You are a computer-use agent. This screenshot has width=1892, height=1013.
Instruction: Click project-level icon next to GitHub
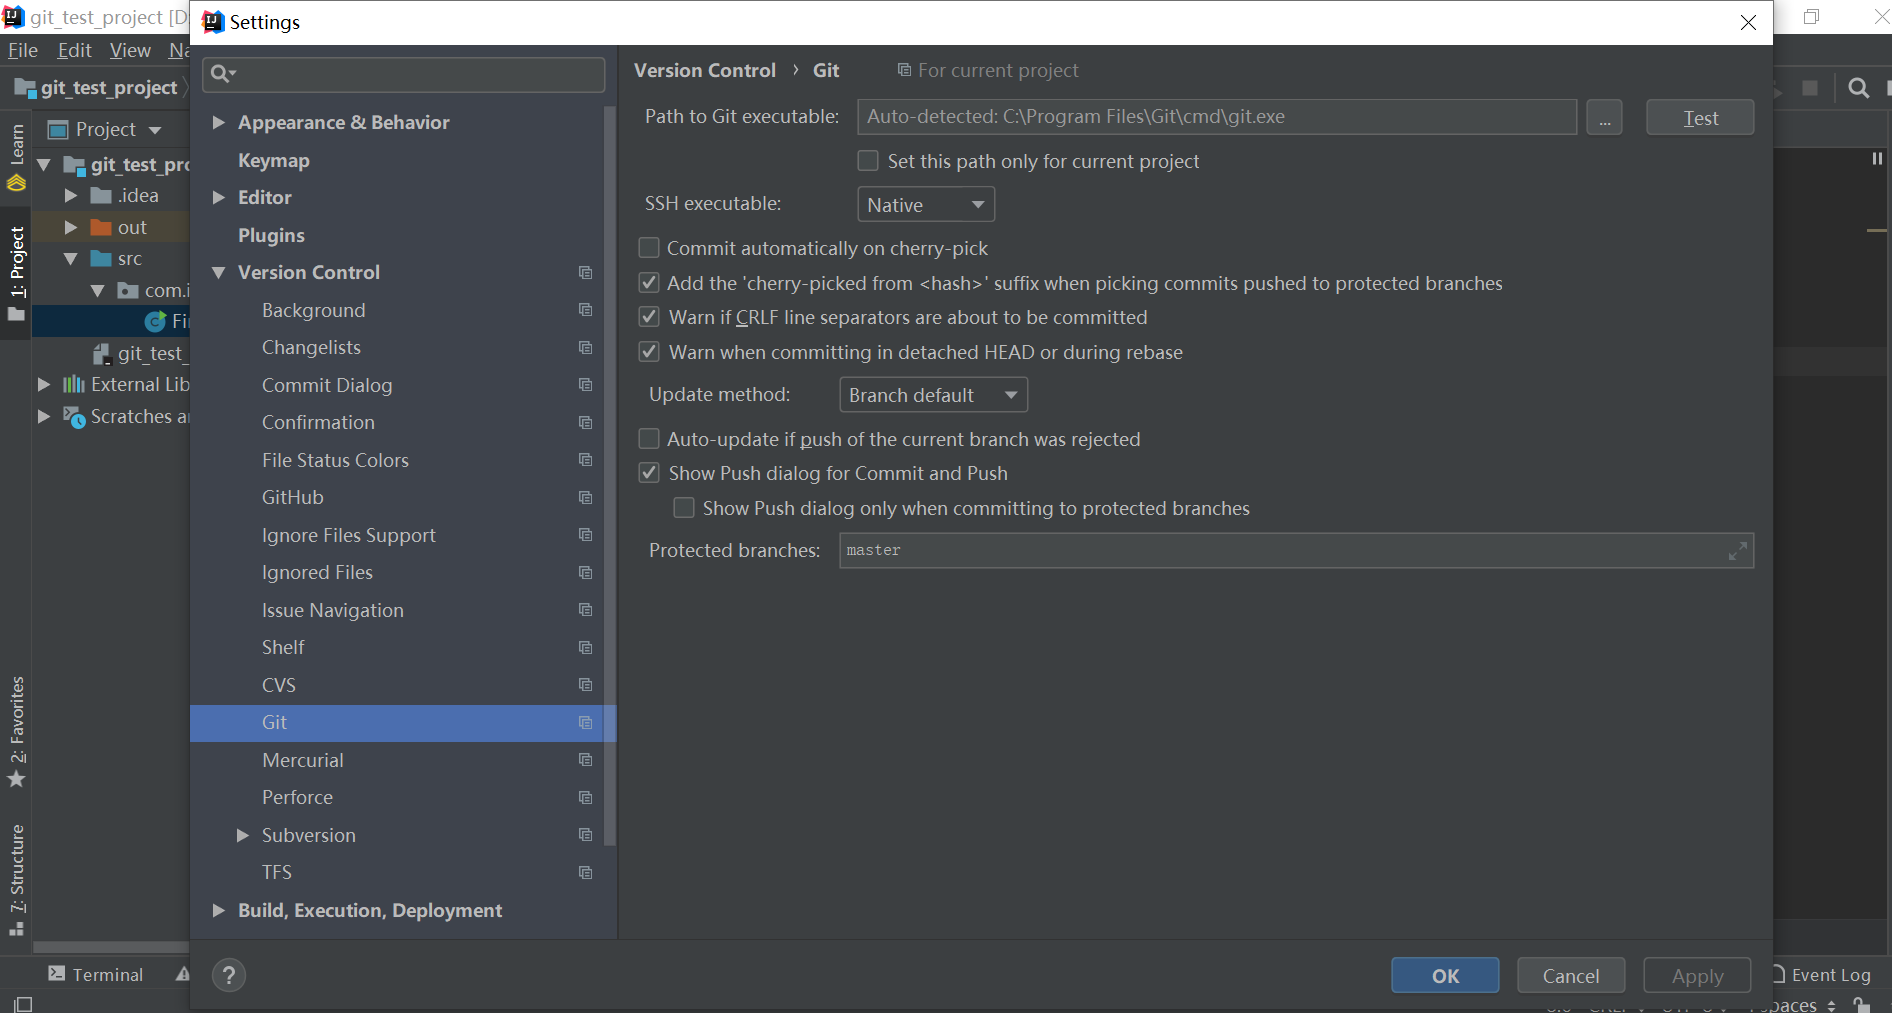(585, 497)
